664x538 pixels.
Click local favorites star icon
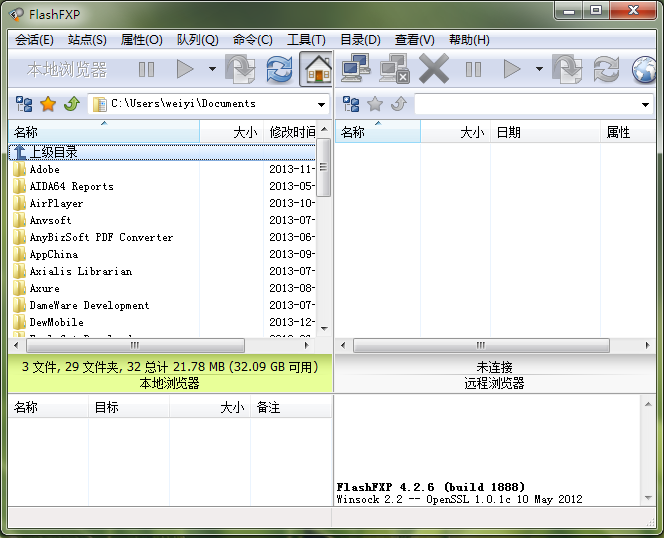(x=48, y=104)
